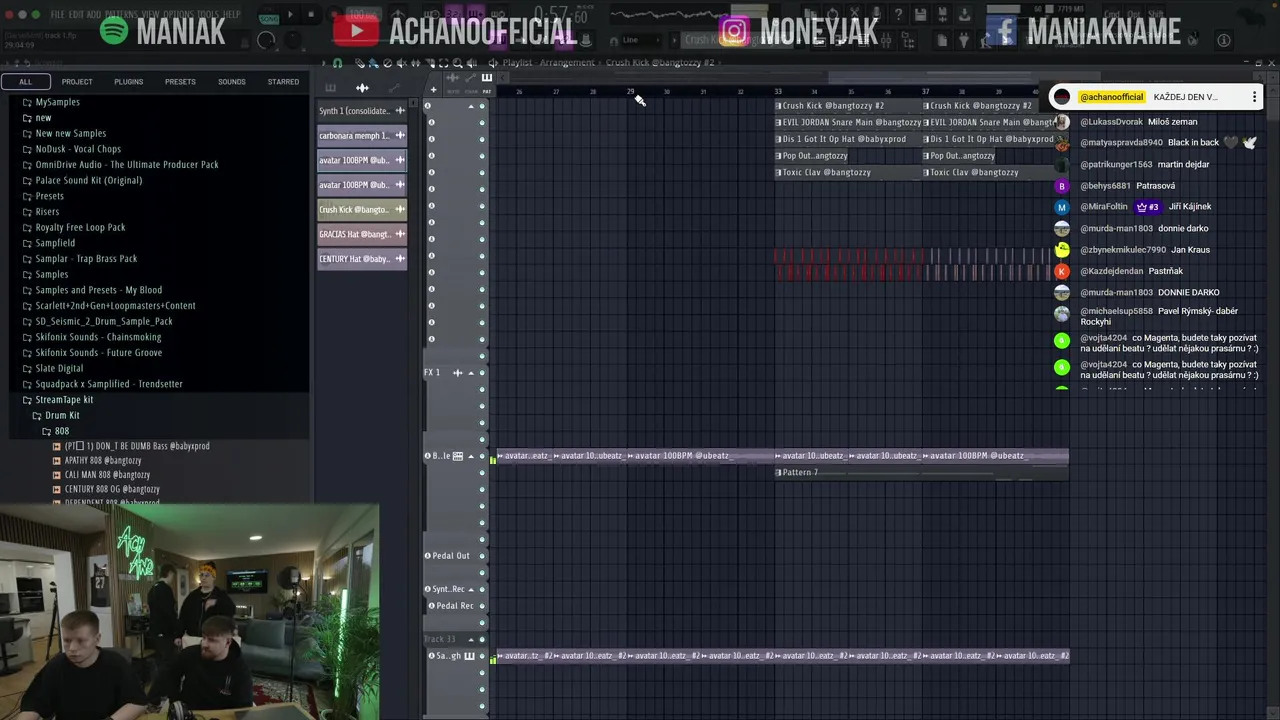This screenshot has height=720, width=1280.
Task: Click cross icon on FX 1 track
Action: tap(457, 373)
